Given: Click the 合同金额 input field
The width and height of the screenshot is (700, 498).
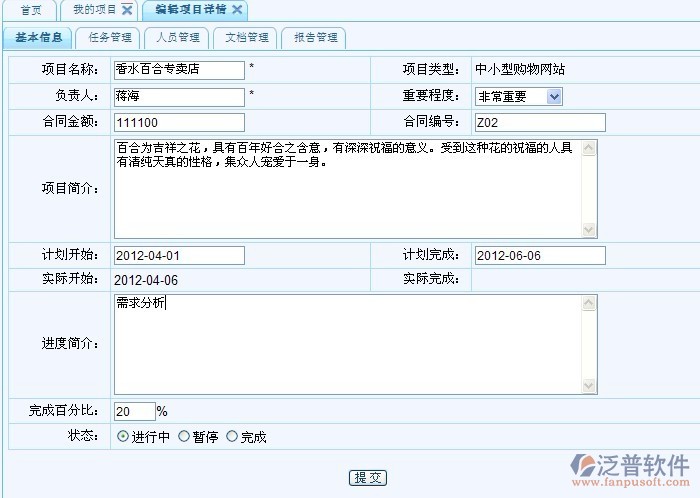Looking at the screenshot, I should point(179,123).
